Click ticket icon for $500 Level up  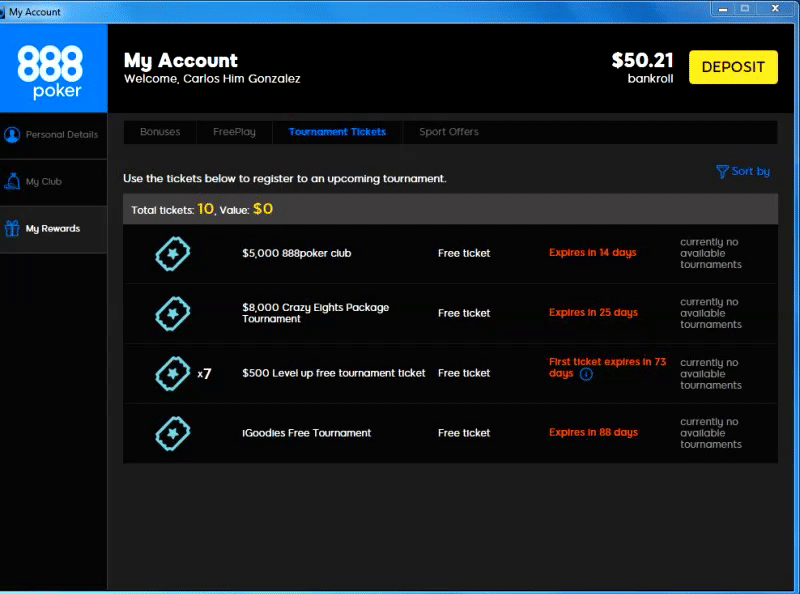pyautogui.click(x=172, y=374)
